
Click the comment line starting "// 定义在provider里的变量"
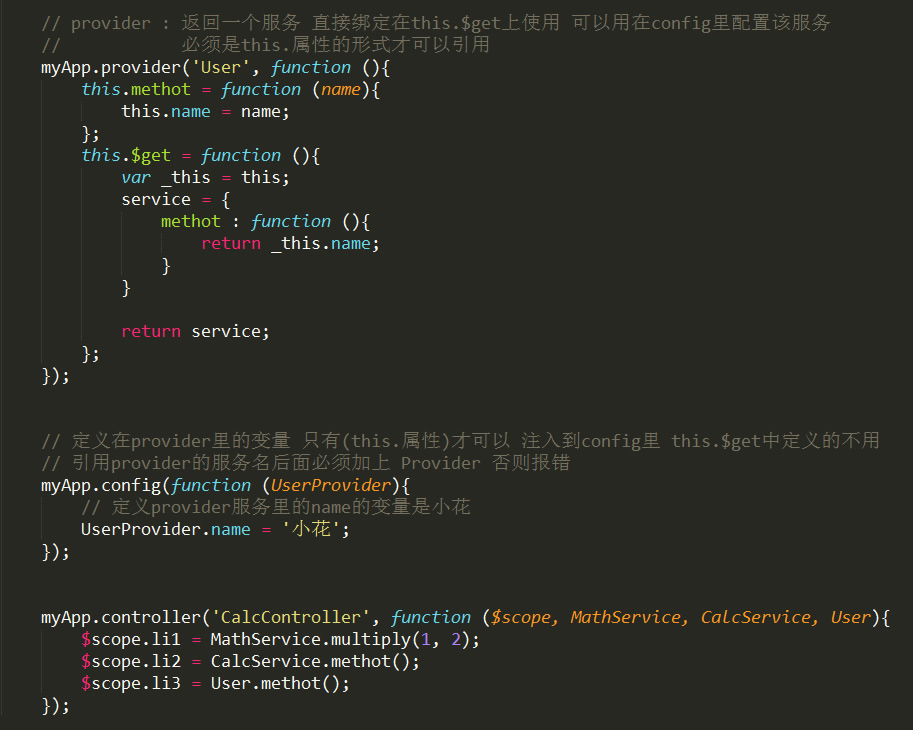[x=460, y=441]
